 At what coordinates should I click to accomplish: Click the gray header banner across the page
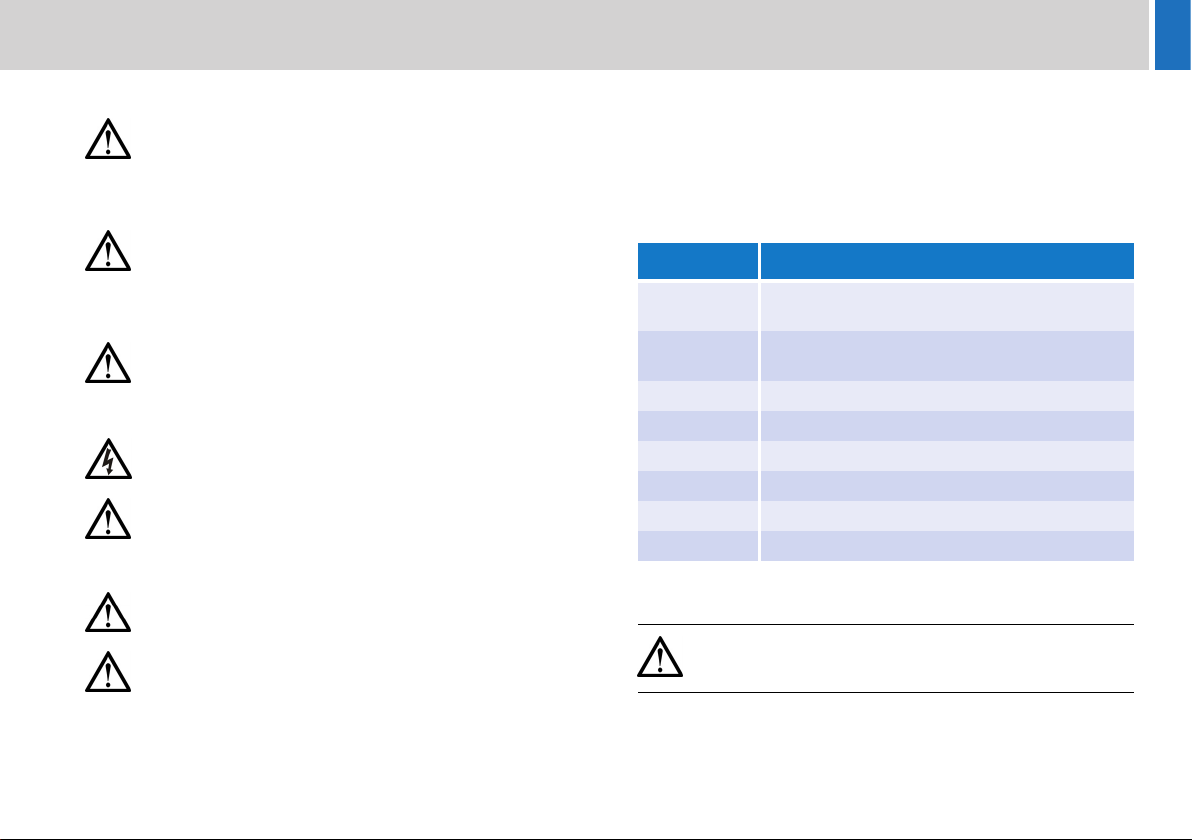(574, 35)
